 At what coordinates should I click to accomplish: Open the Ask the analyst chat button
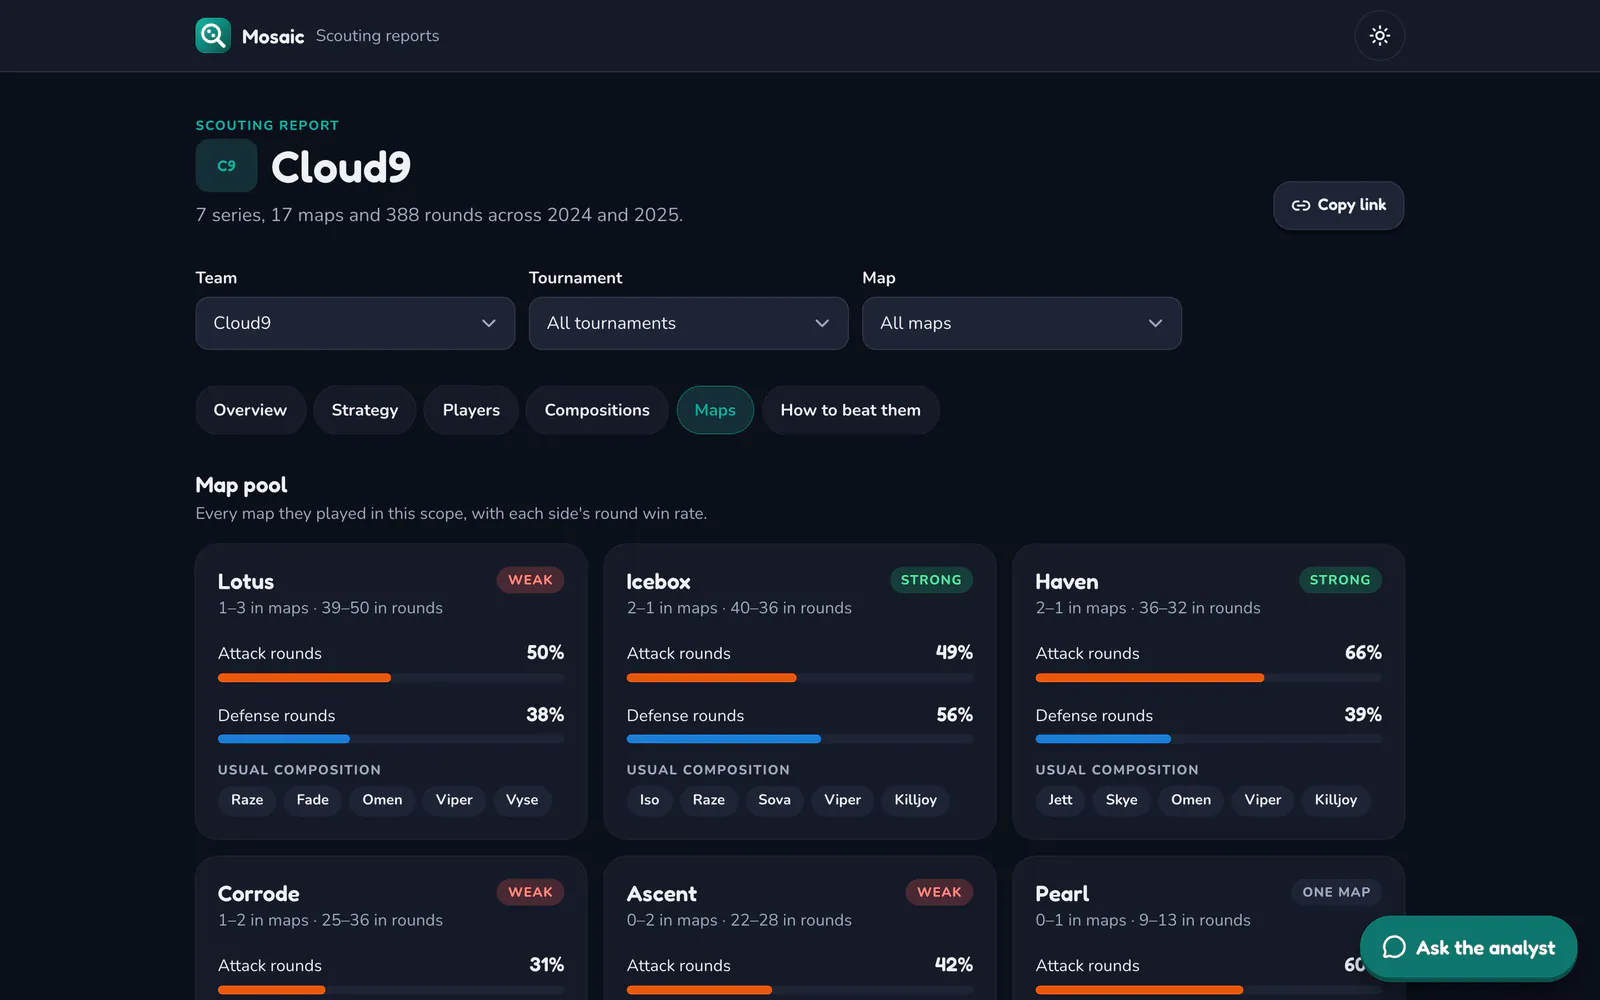coord(1468,947)
